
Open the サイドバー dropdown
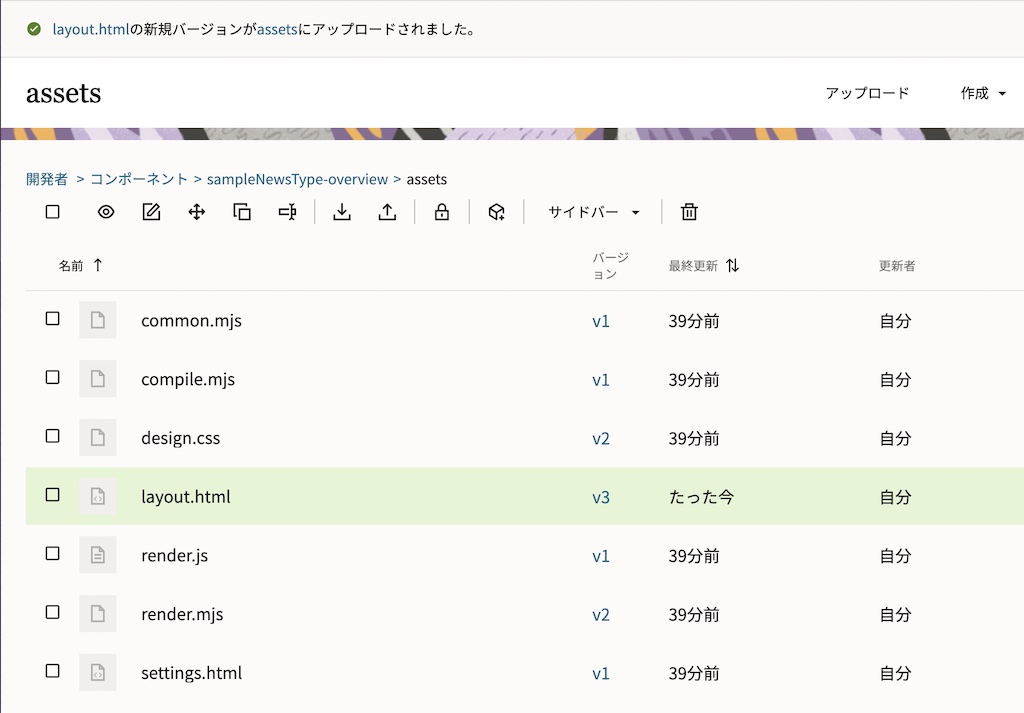[x=593, y=212]
